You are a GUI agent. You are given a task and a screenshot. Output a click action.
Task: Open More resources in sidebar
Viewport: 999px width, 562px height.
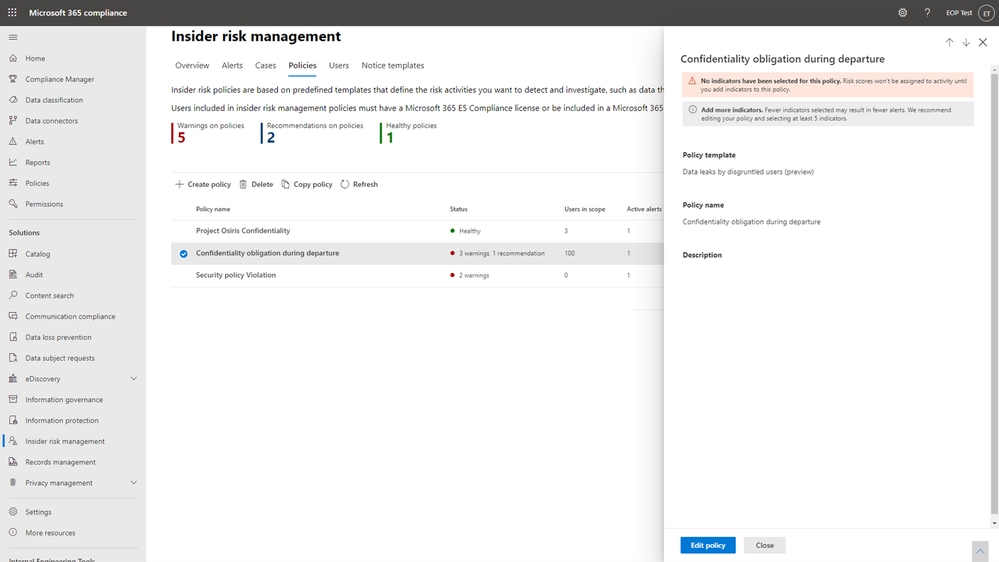coord(50,533)
